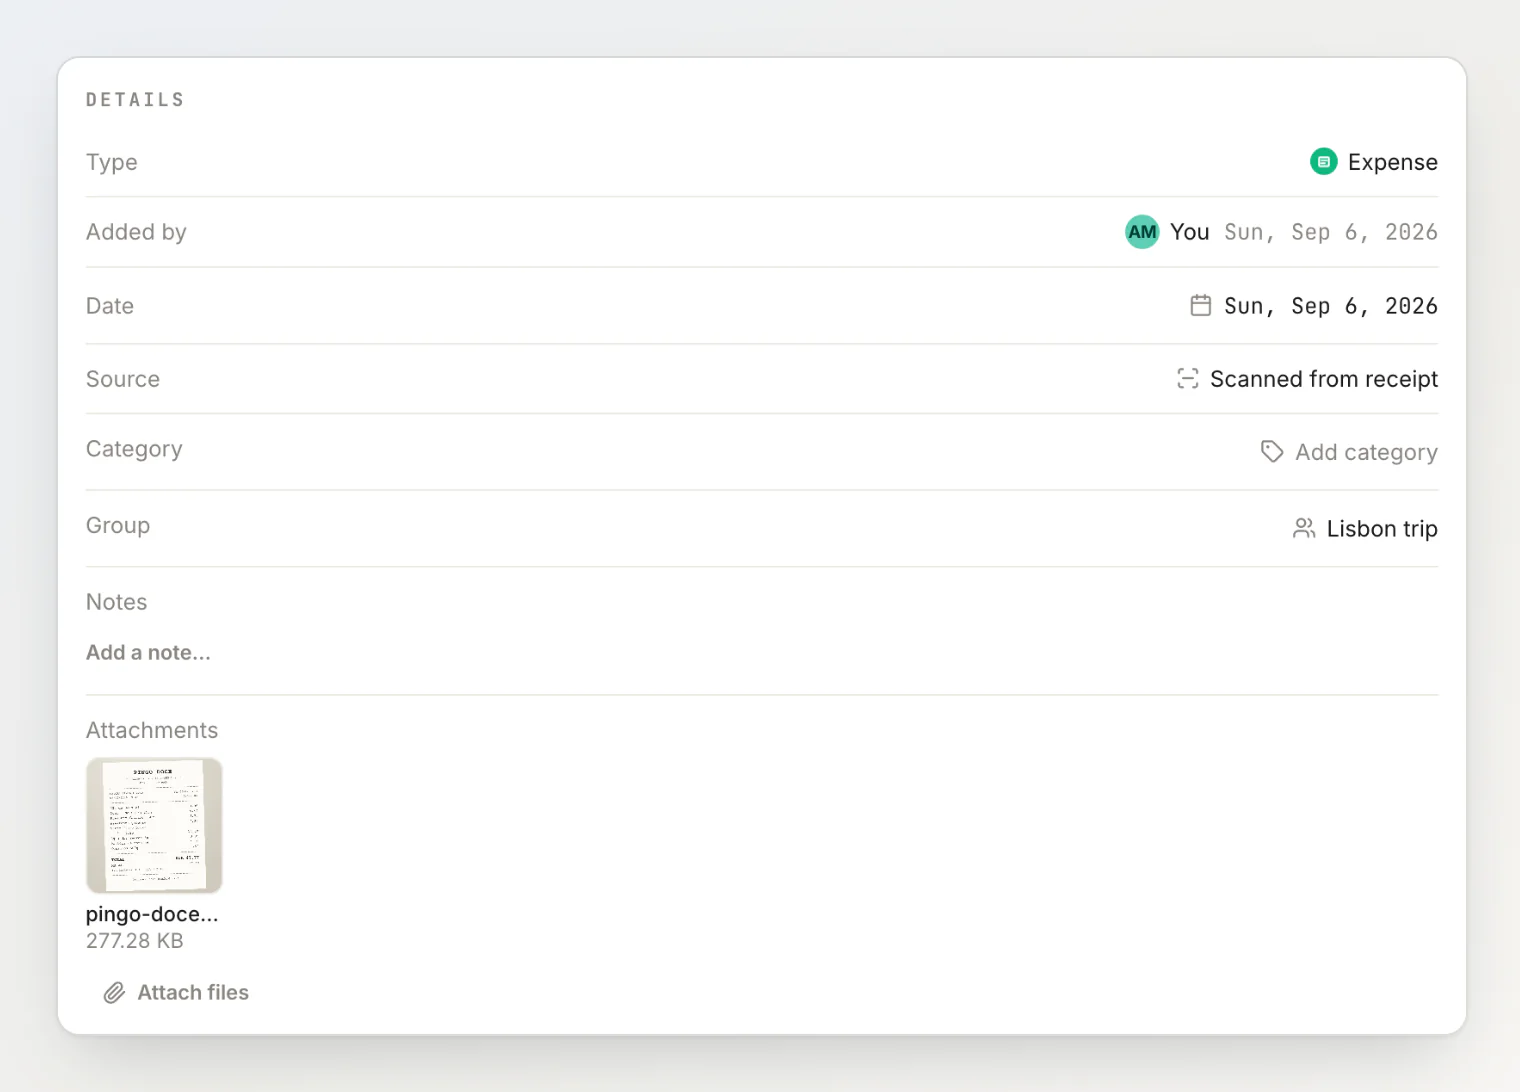Click the Notes label
This screenshot has height=1092, width=1520.
[x=116, y=602]
